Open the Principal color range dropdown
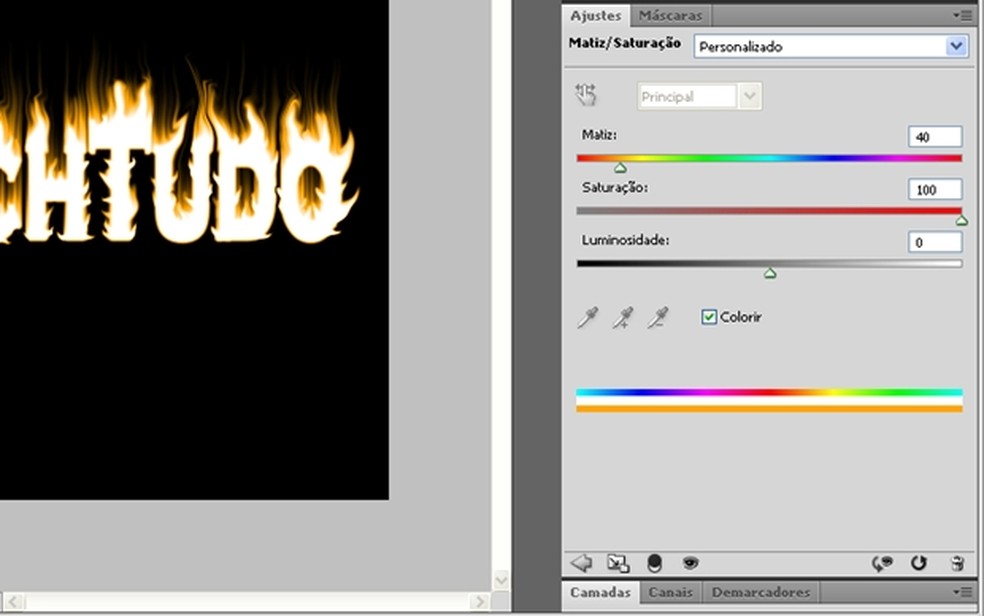This screenshot has height=616, width=984. pos(700,97)
